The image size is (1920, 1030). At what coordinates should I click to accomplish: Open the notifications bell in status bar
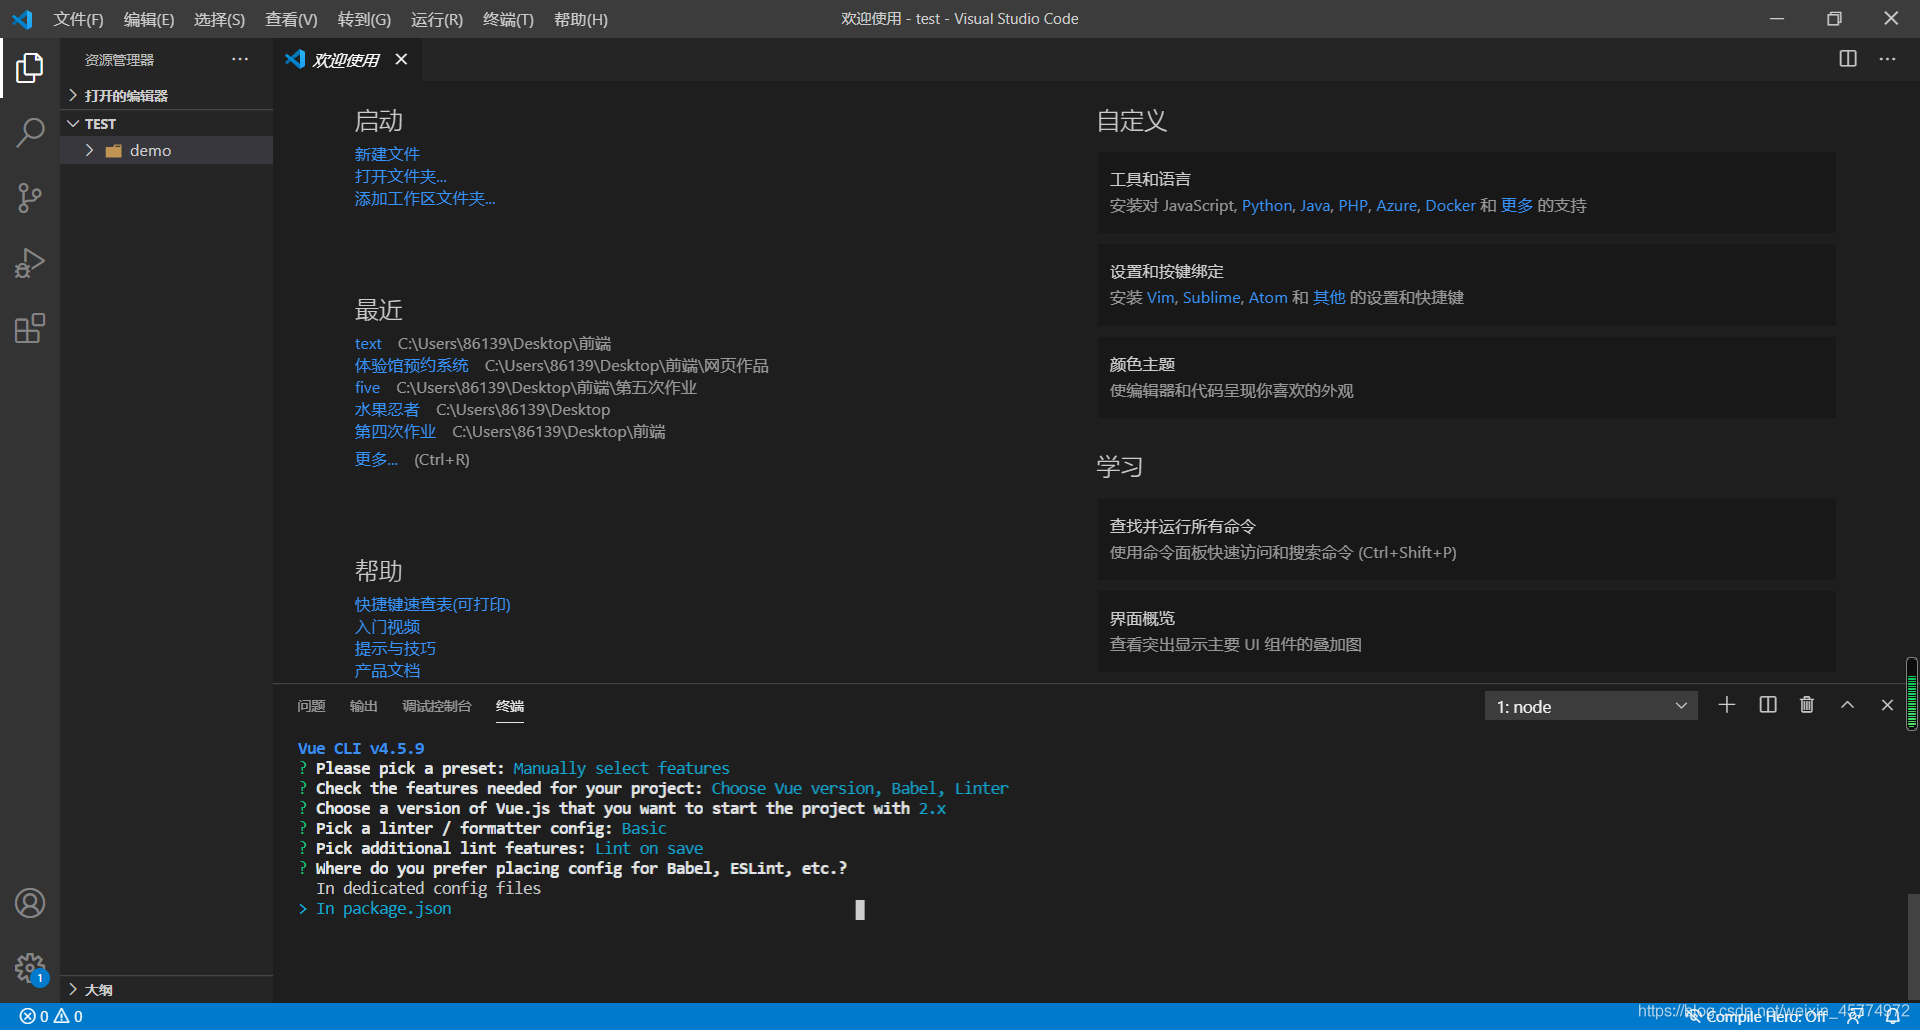[1892, 1016]
